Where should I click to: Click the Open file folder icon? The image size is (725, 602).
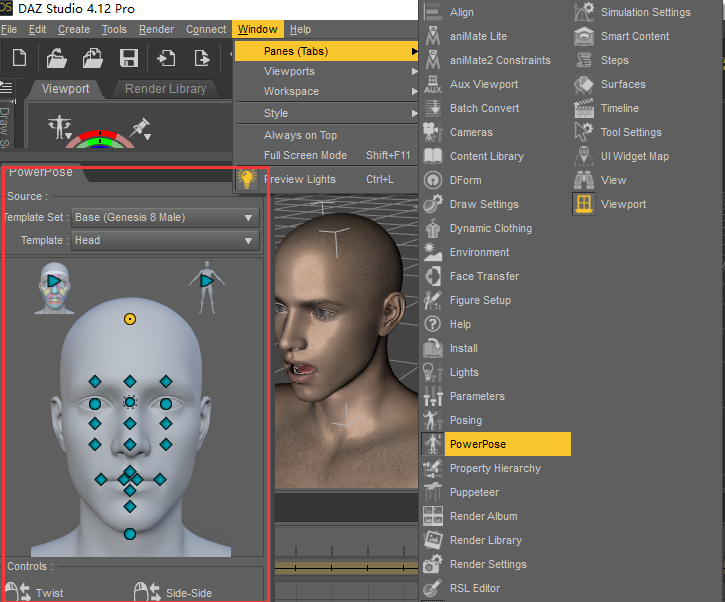[56, 58]
